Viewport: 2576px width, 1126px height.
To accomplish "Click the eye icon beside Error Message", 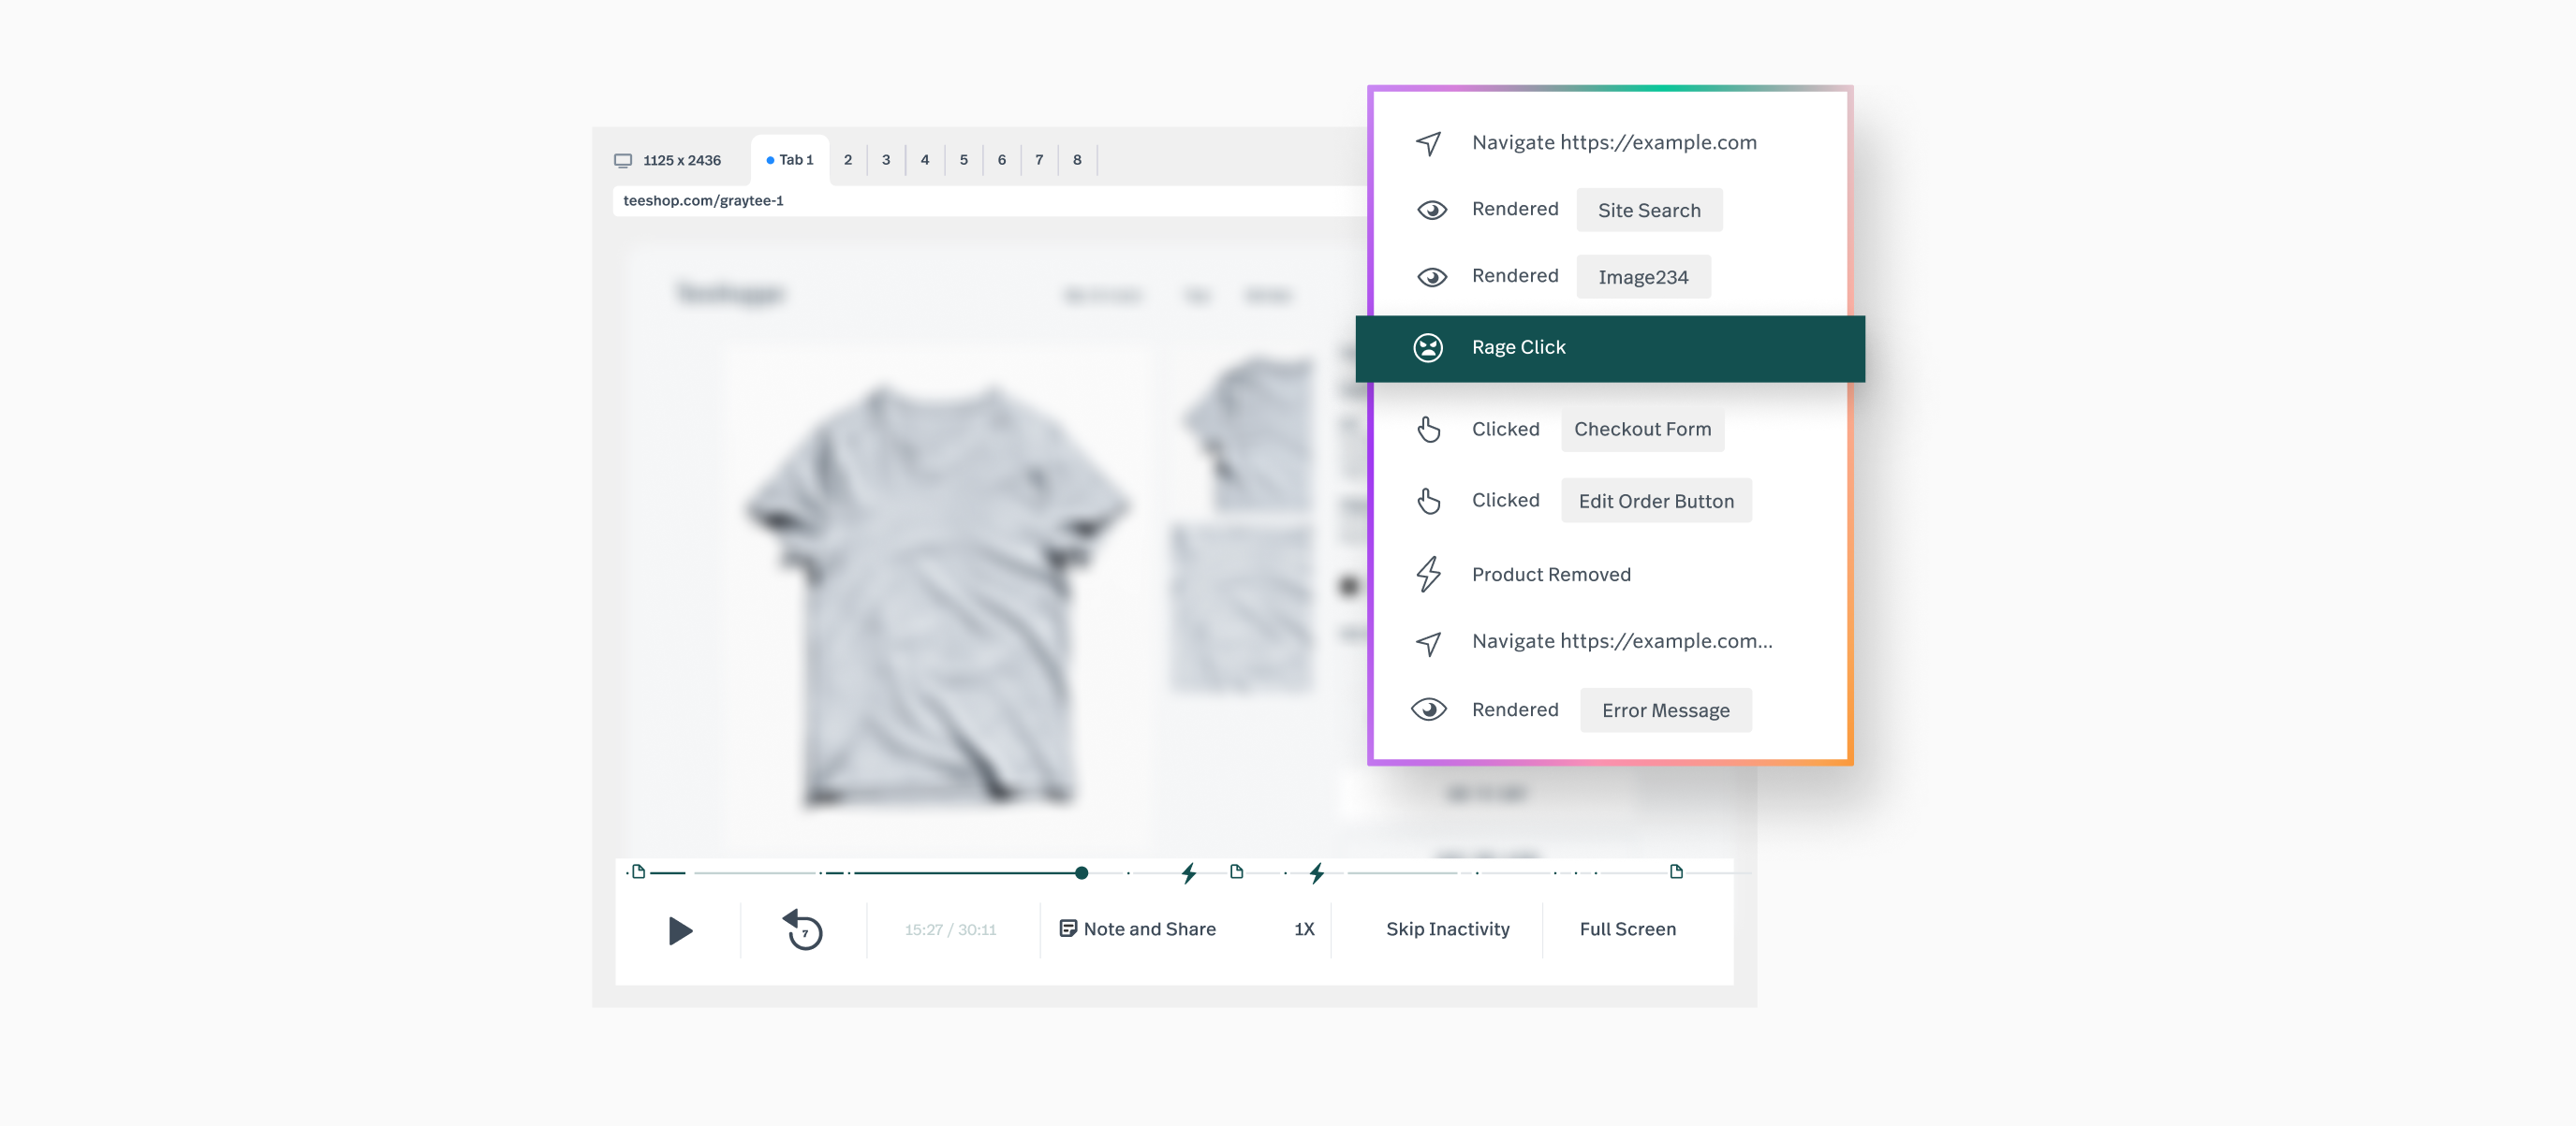I will click(x=1428, y=710).
